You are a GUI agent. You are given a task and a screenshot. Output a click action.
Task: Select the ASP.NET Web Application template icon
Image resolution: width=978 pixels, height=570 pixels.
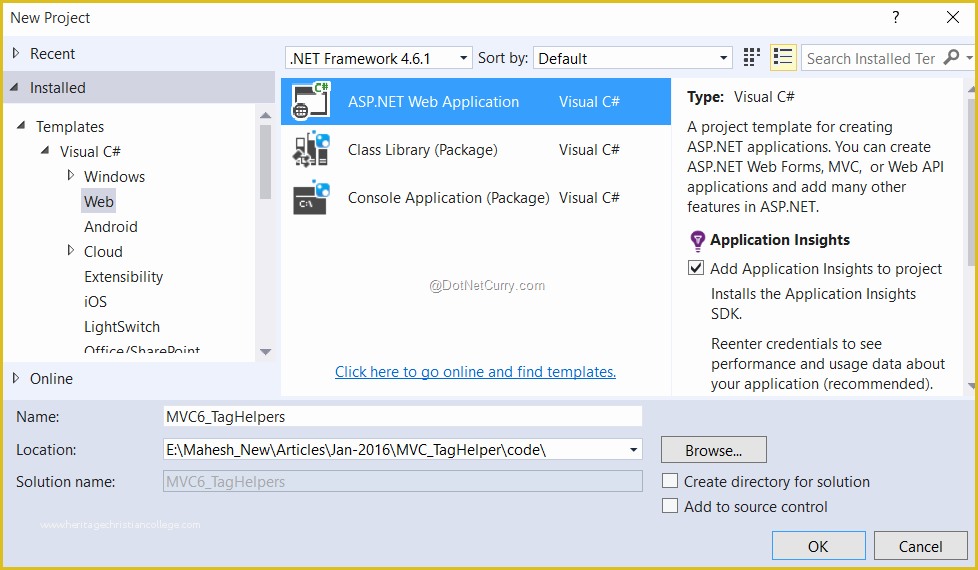click(x=311, y=101)
